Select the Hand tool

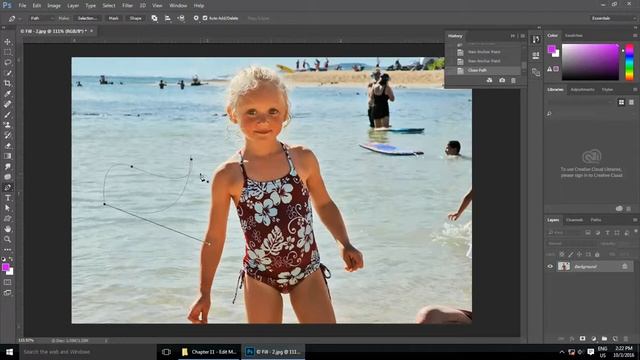7,229
